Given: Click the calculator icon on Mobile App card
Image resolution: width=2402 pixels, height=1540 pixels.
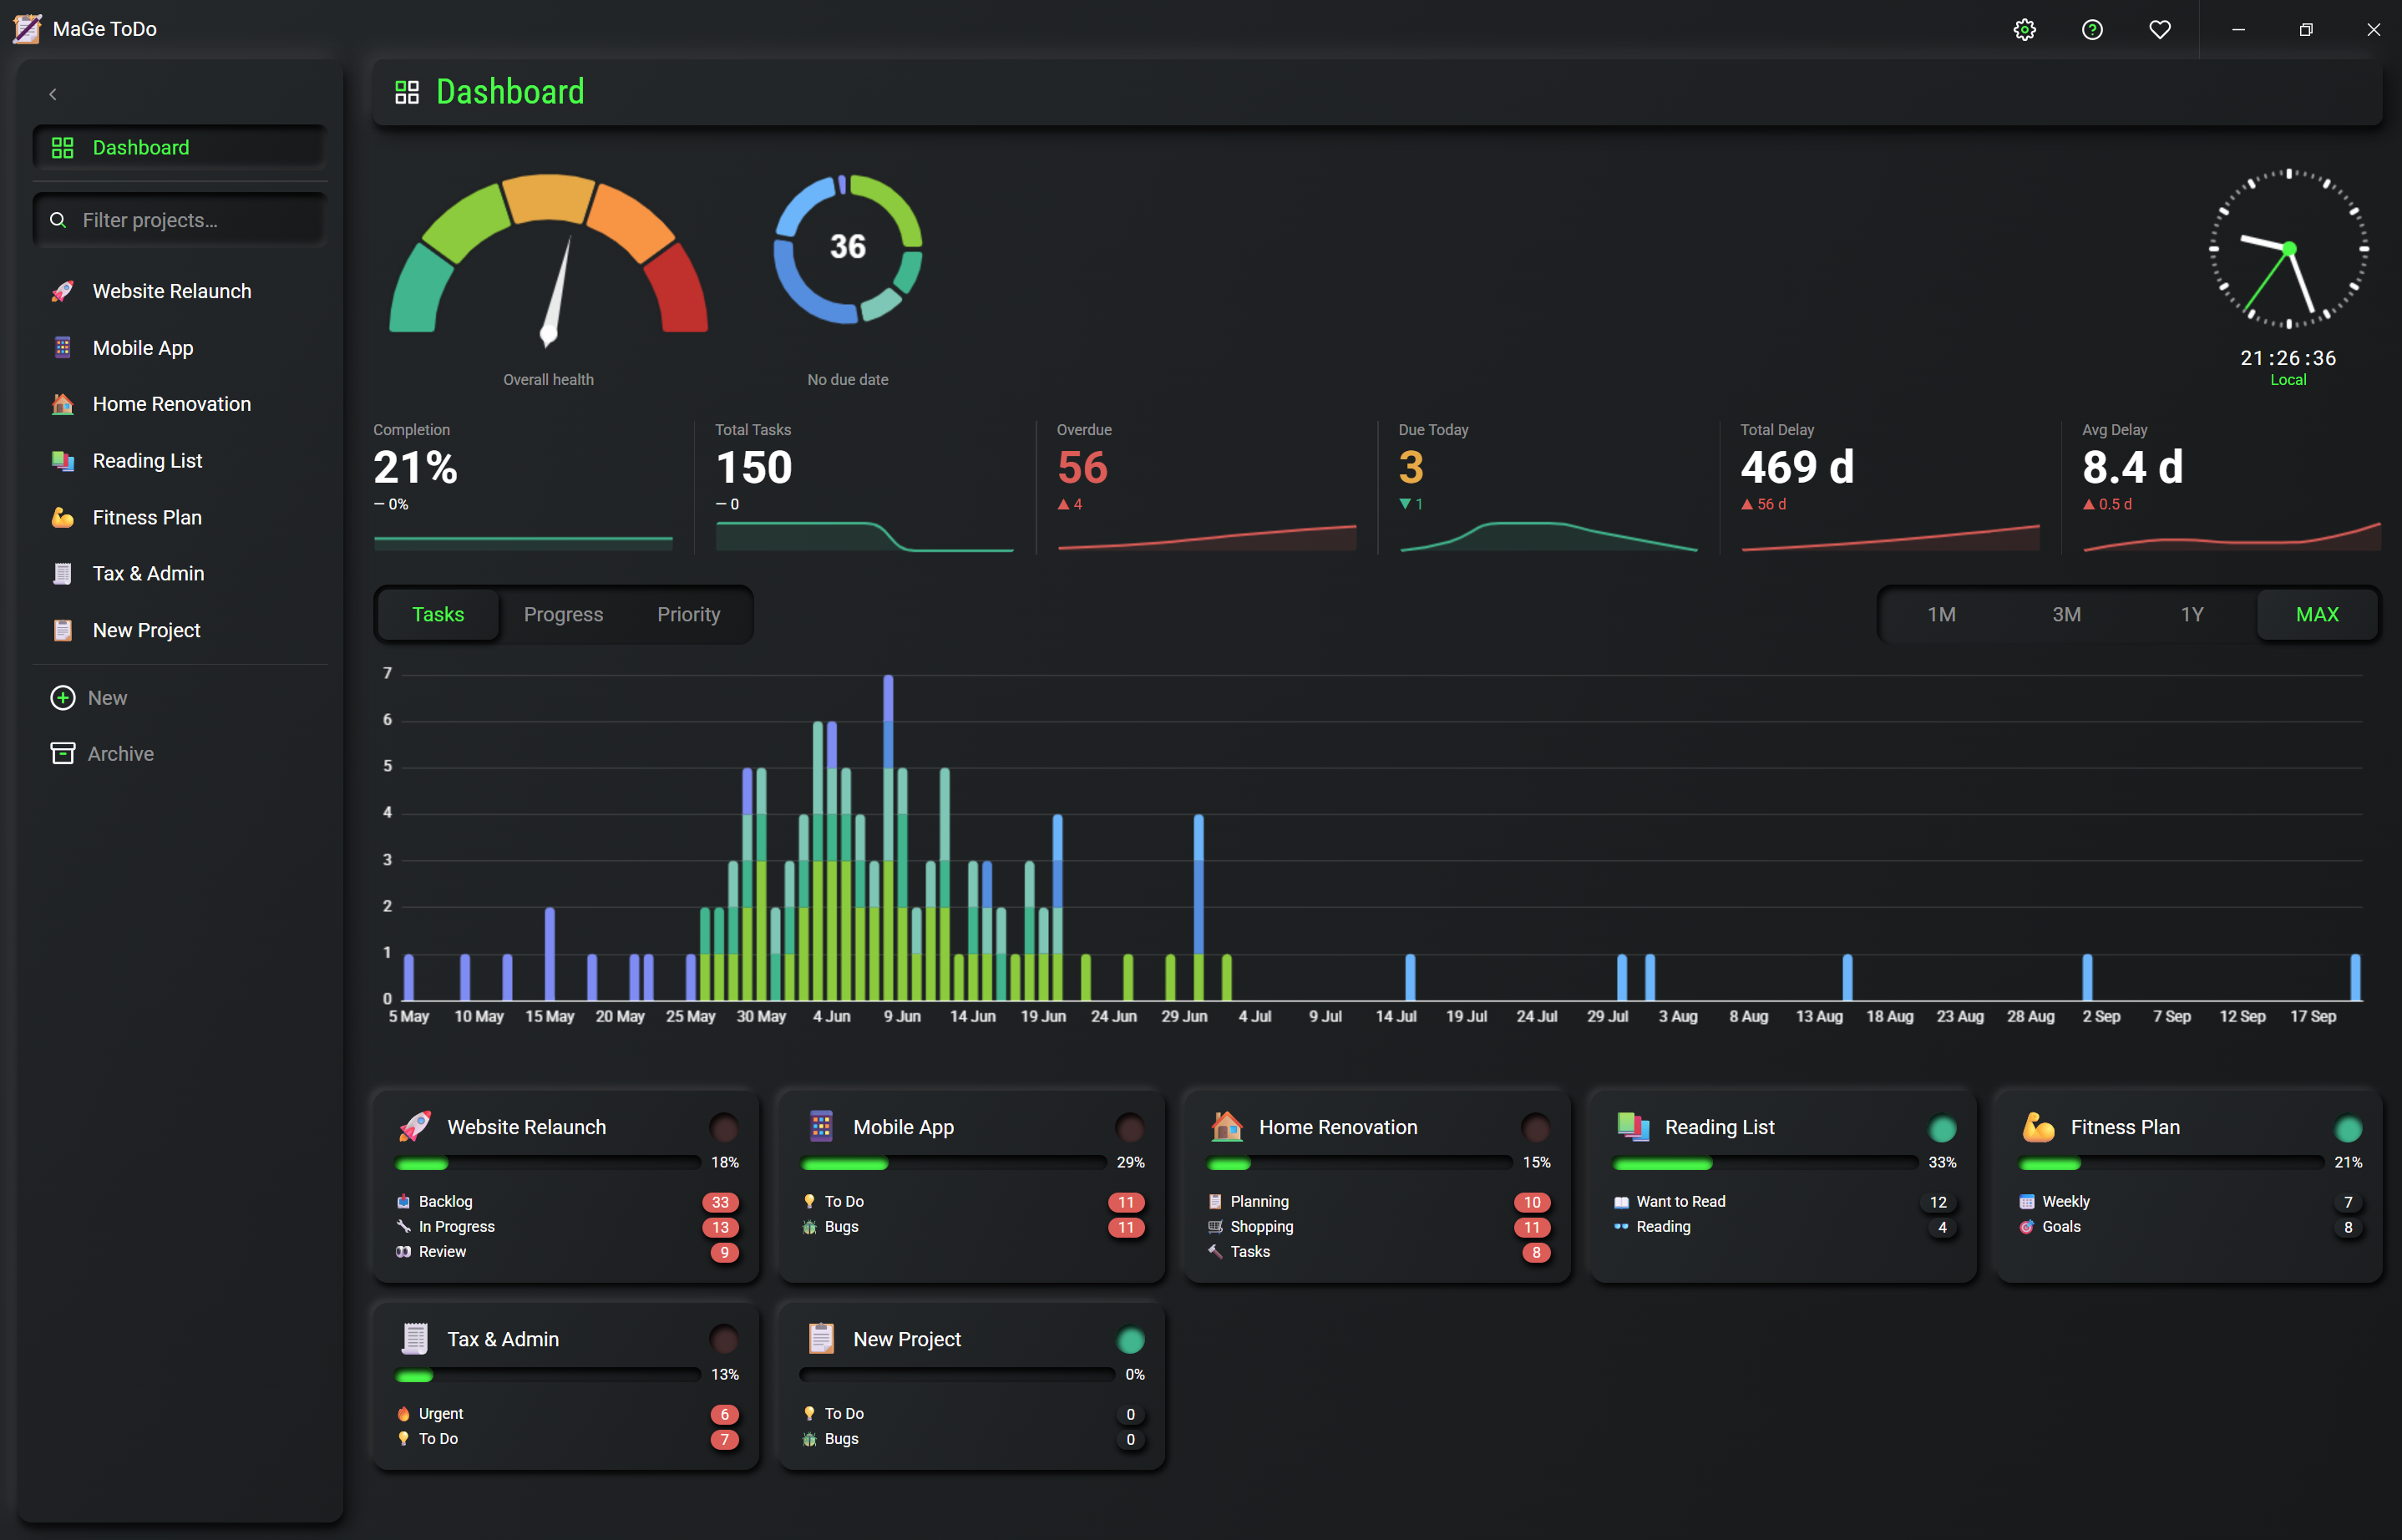Looking at the screenshot, I should [x=821, y=1127].
